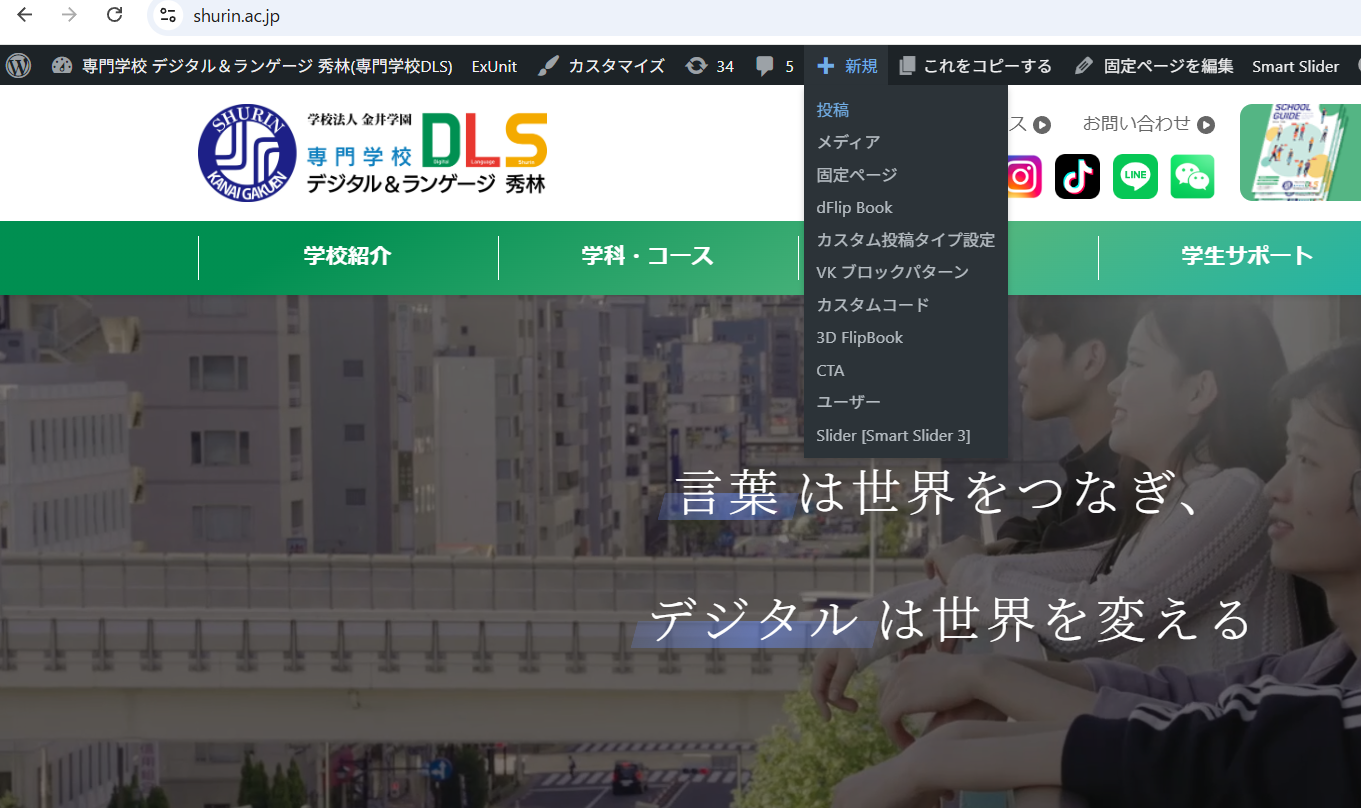Screen dimensions: 1361x808
Task: Click the browser back arrow
Action: coord(25,15)
